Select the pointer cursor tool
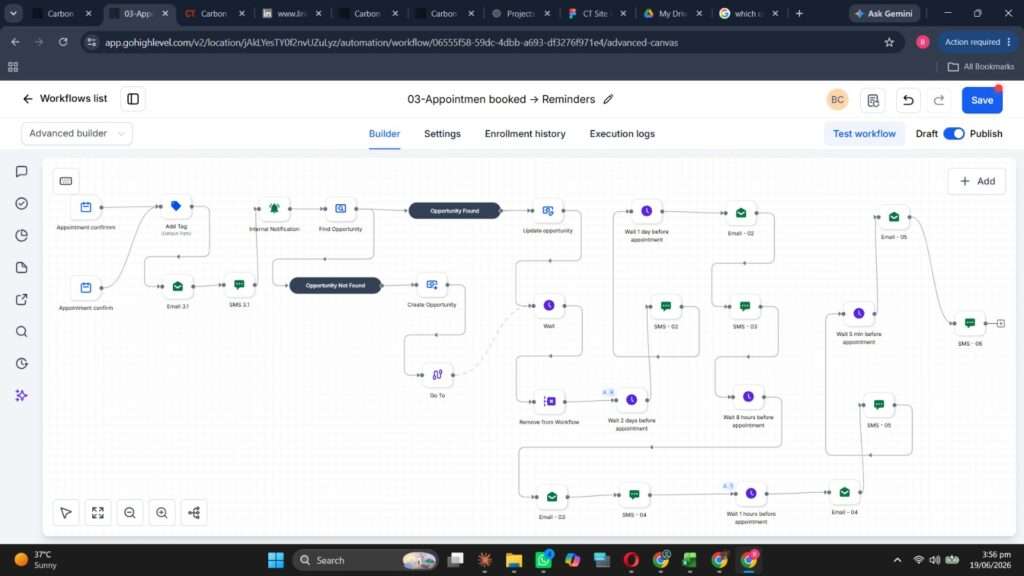The width and height of the screenshot is (1024, 576). [66, 513]
